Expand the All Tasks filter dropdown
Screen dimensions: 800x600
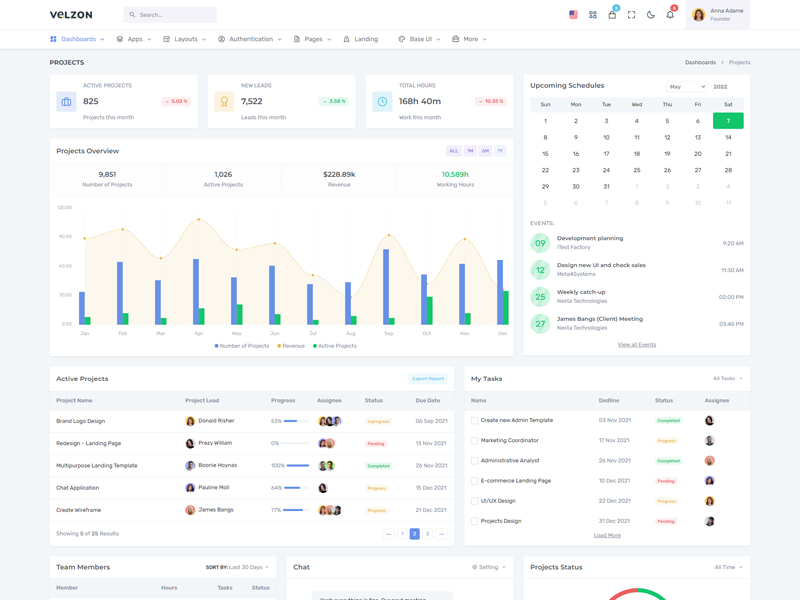[x=727, y=379]
